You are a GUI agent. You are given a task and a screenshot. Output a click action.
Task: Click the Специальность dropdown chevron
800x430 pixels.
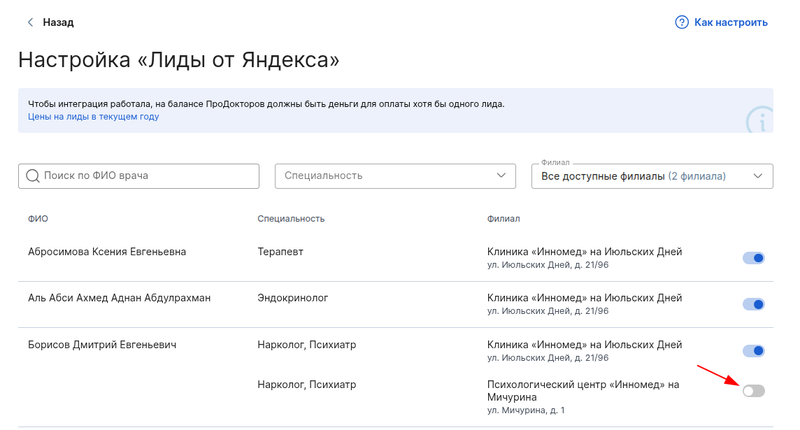[501, 175]
